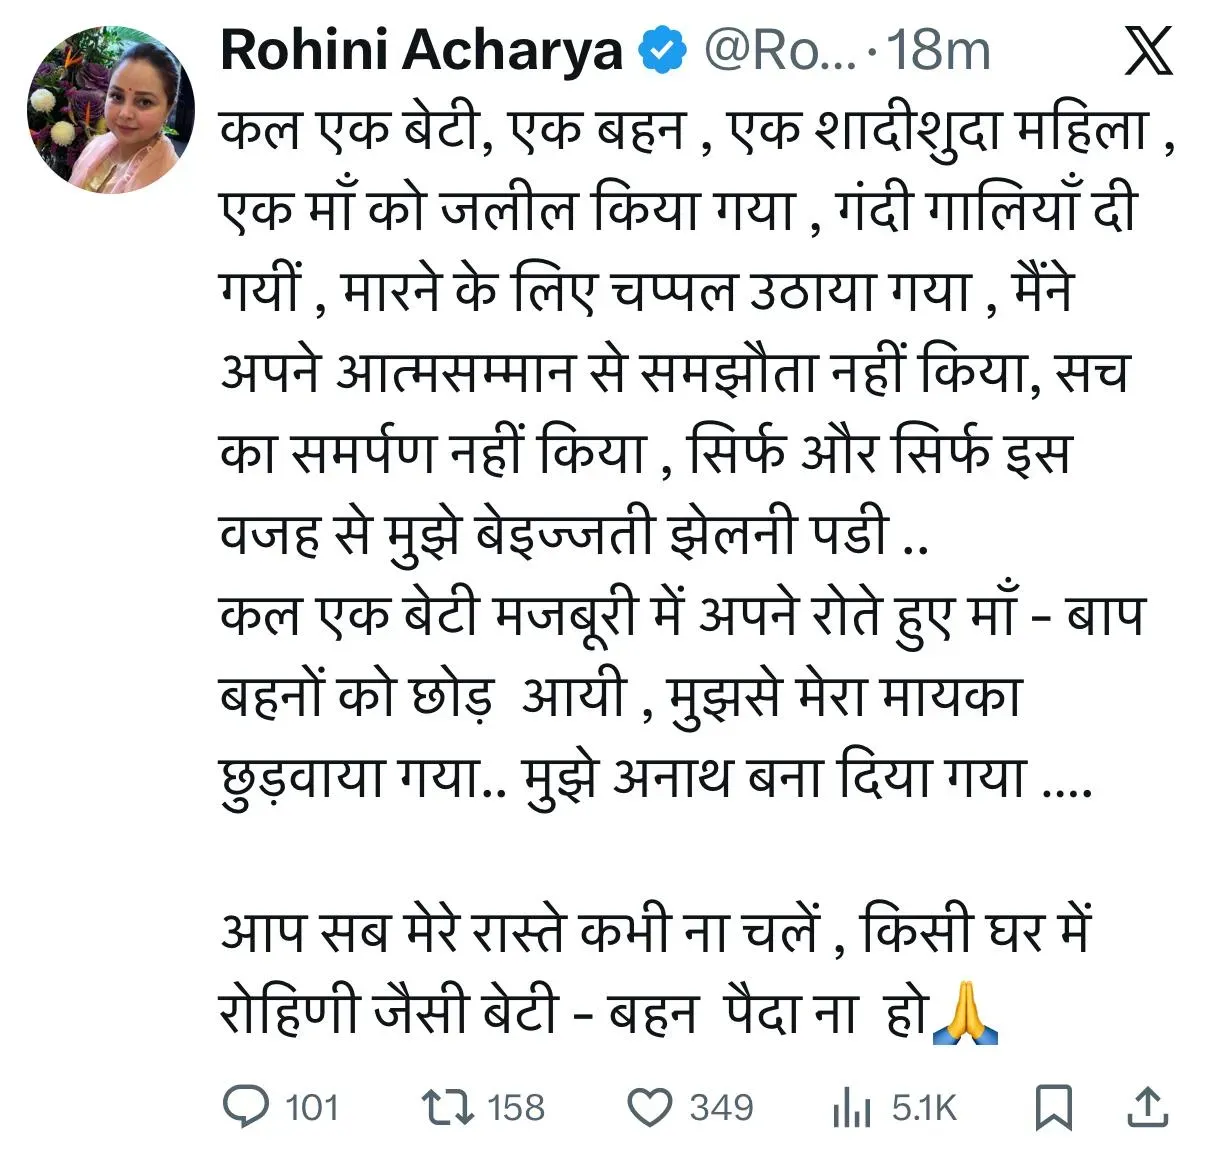This screenshot has width=1206, height=1172.
Task: Select the tweet text body
Action: pos(600,450)
